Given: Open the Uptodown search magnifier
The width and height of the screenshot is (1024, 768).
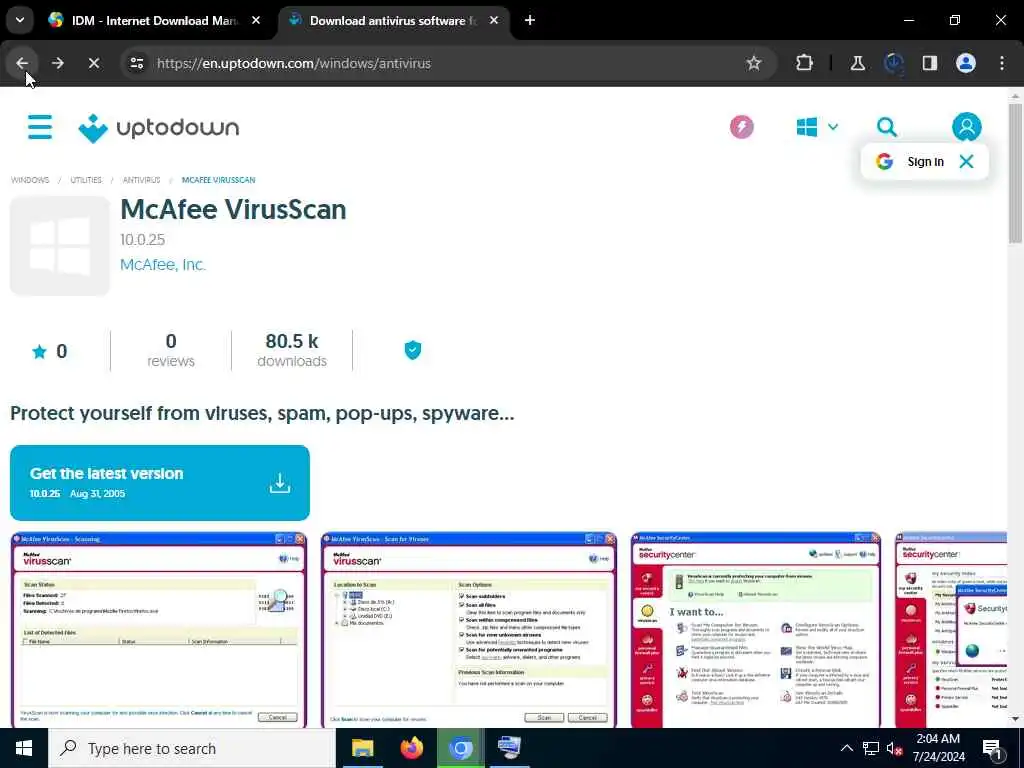Looking at the screenshot, I should pos(886,127).
